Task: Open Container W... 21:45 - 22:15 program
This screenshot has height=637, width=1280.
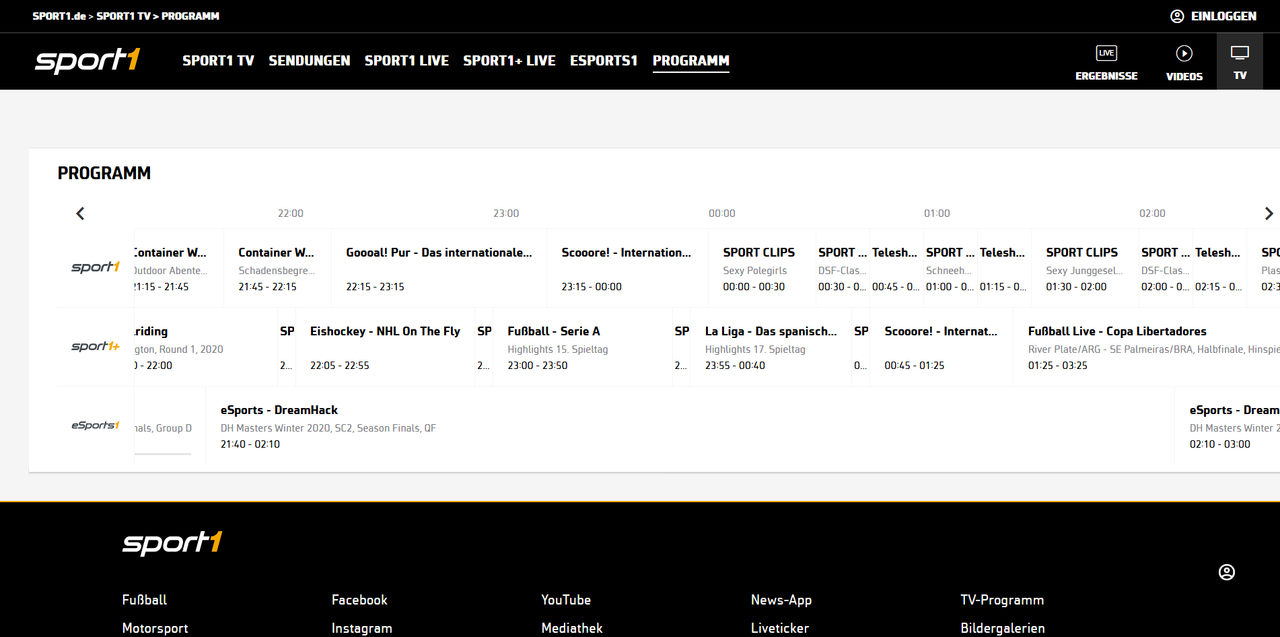Action: click(x=278, y=269)
